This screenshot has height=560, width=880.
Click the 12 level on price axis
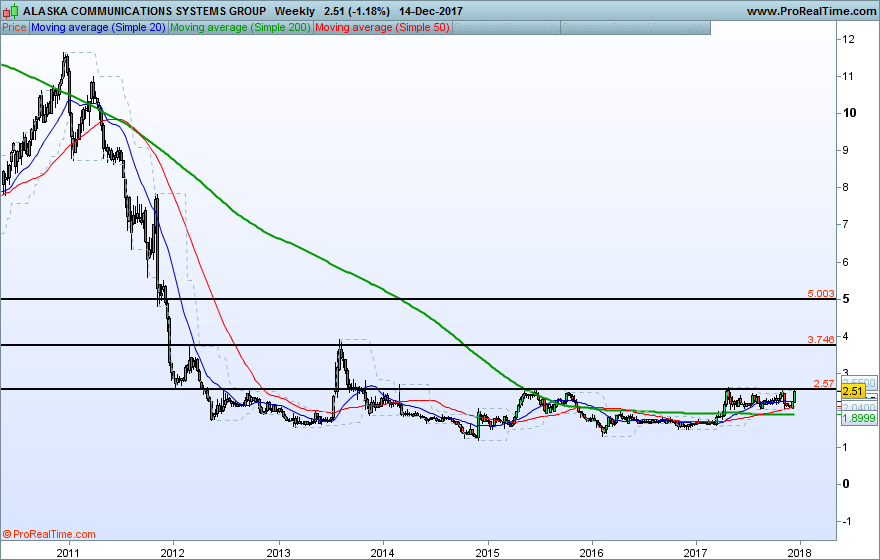click(x=848, y=39)
